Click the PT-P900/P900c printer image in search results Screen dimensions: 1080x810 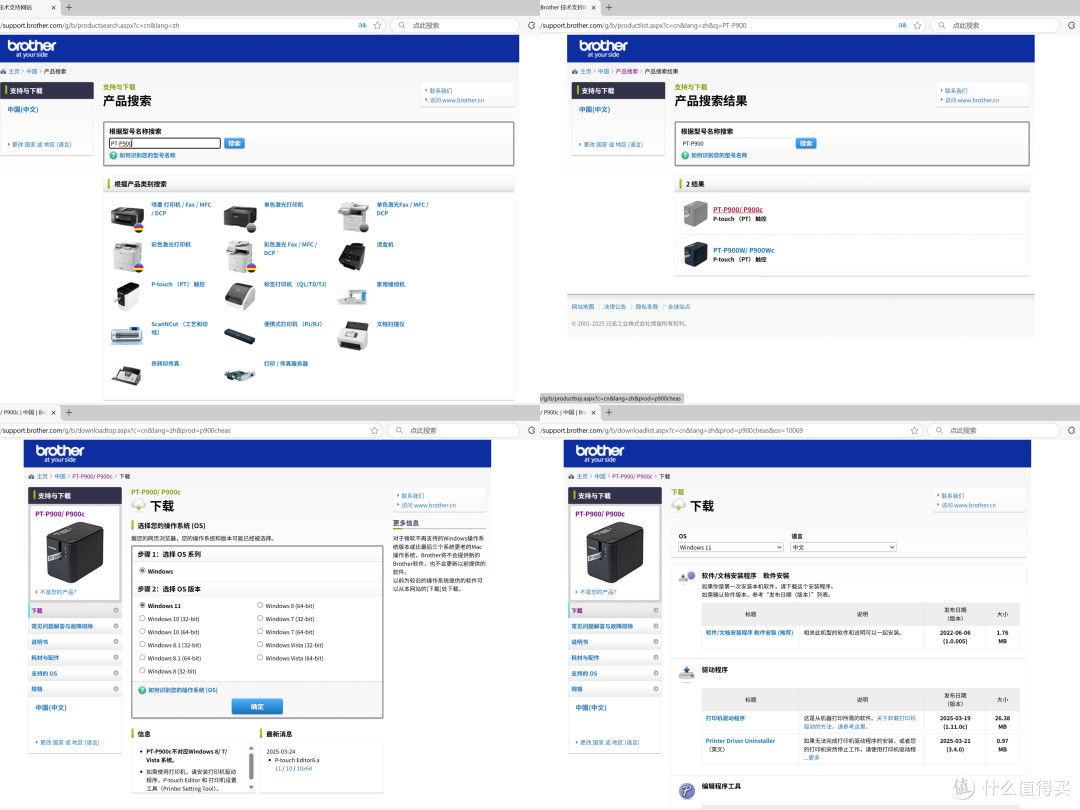tap(695, 214)
